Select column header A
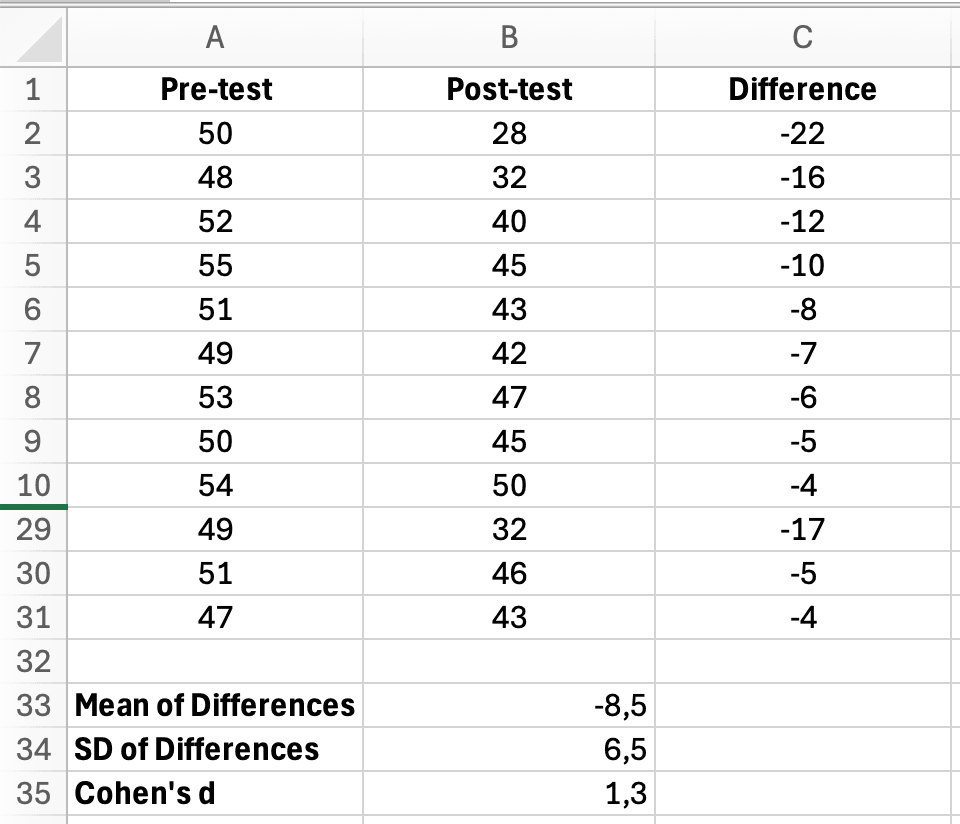 (213, 37)
